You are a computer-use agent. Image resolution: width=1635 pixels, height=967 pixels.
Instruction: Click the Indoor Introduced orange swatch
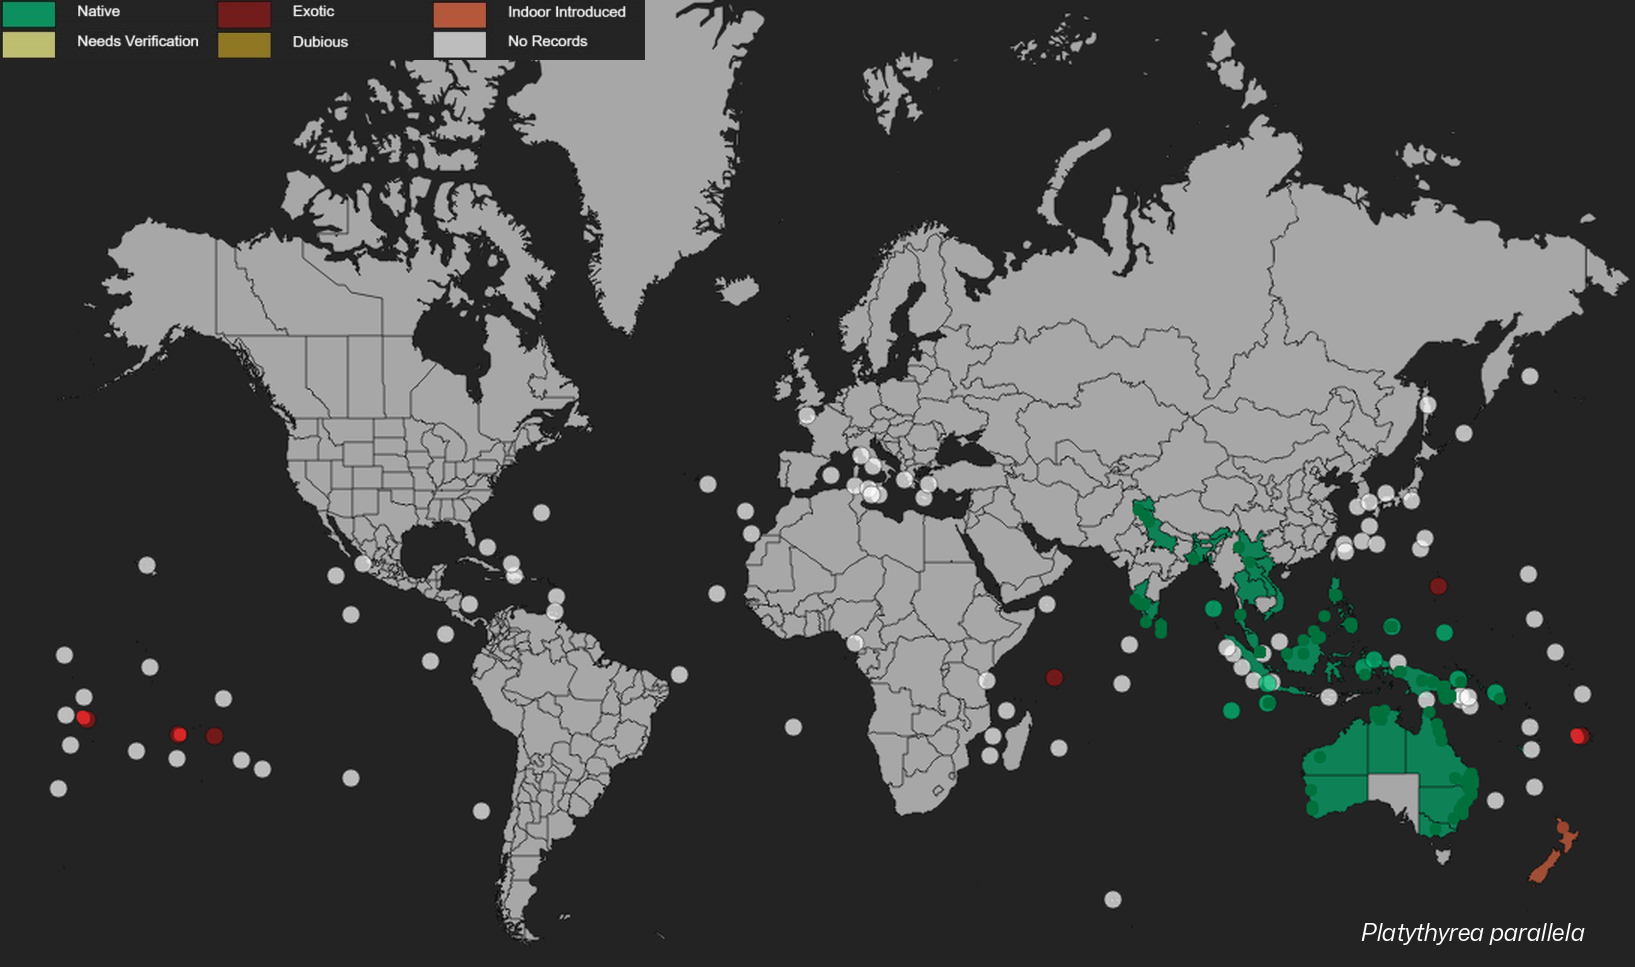click(x=460, y=13)
